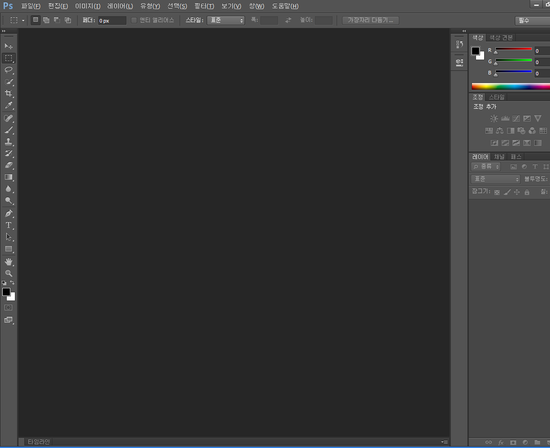Image resolution: width=550 pixels, height=448 pixels.
Task: Select the History Brush tool
Action: pyautogui.click(x=8, y=153)
